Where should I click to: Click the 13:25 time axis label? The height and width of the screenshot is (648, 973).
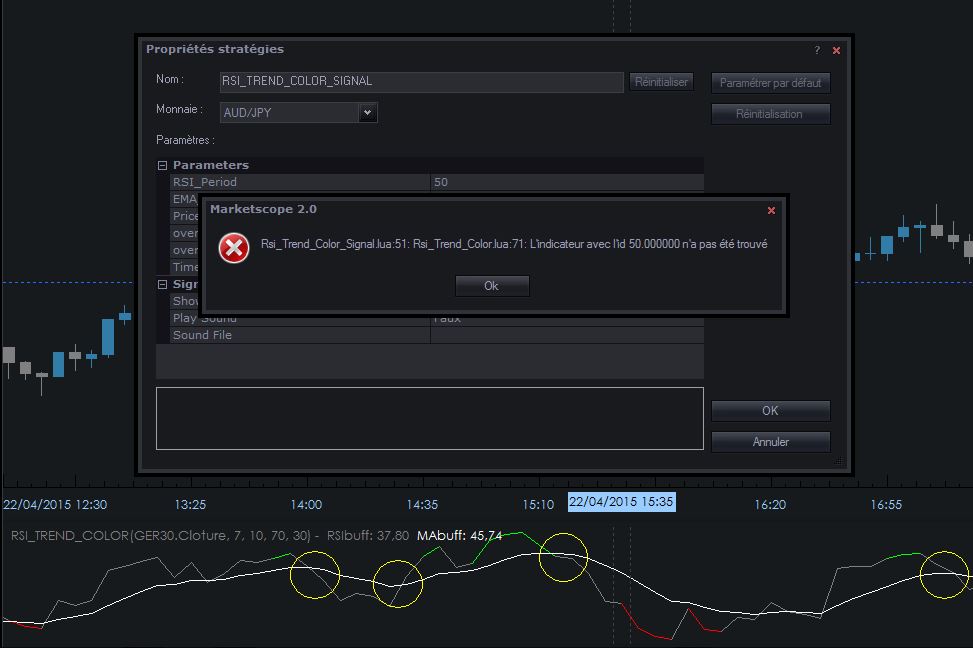(190, 505)
